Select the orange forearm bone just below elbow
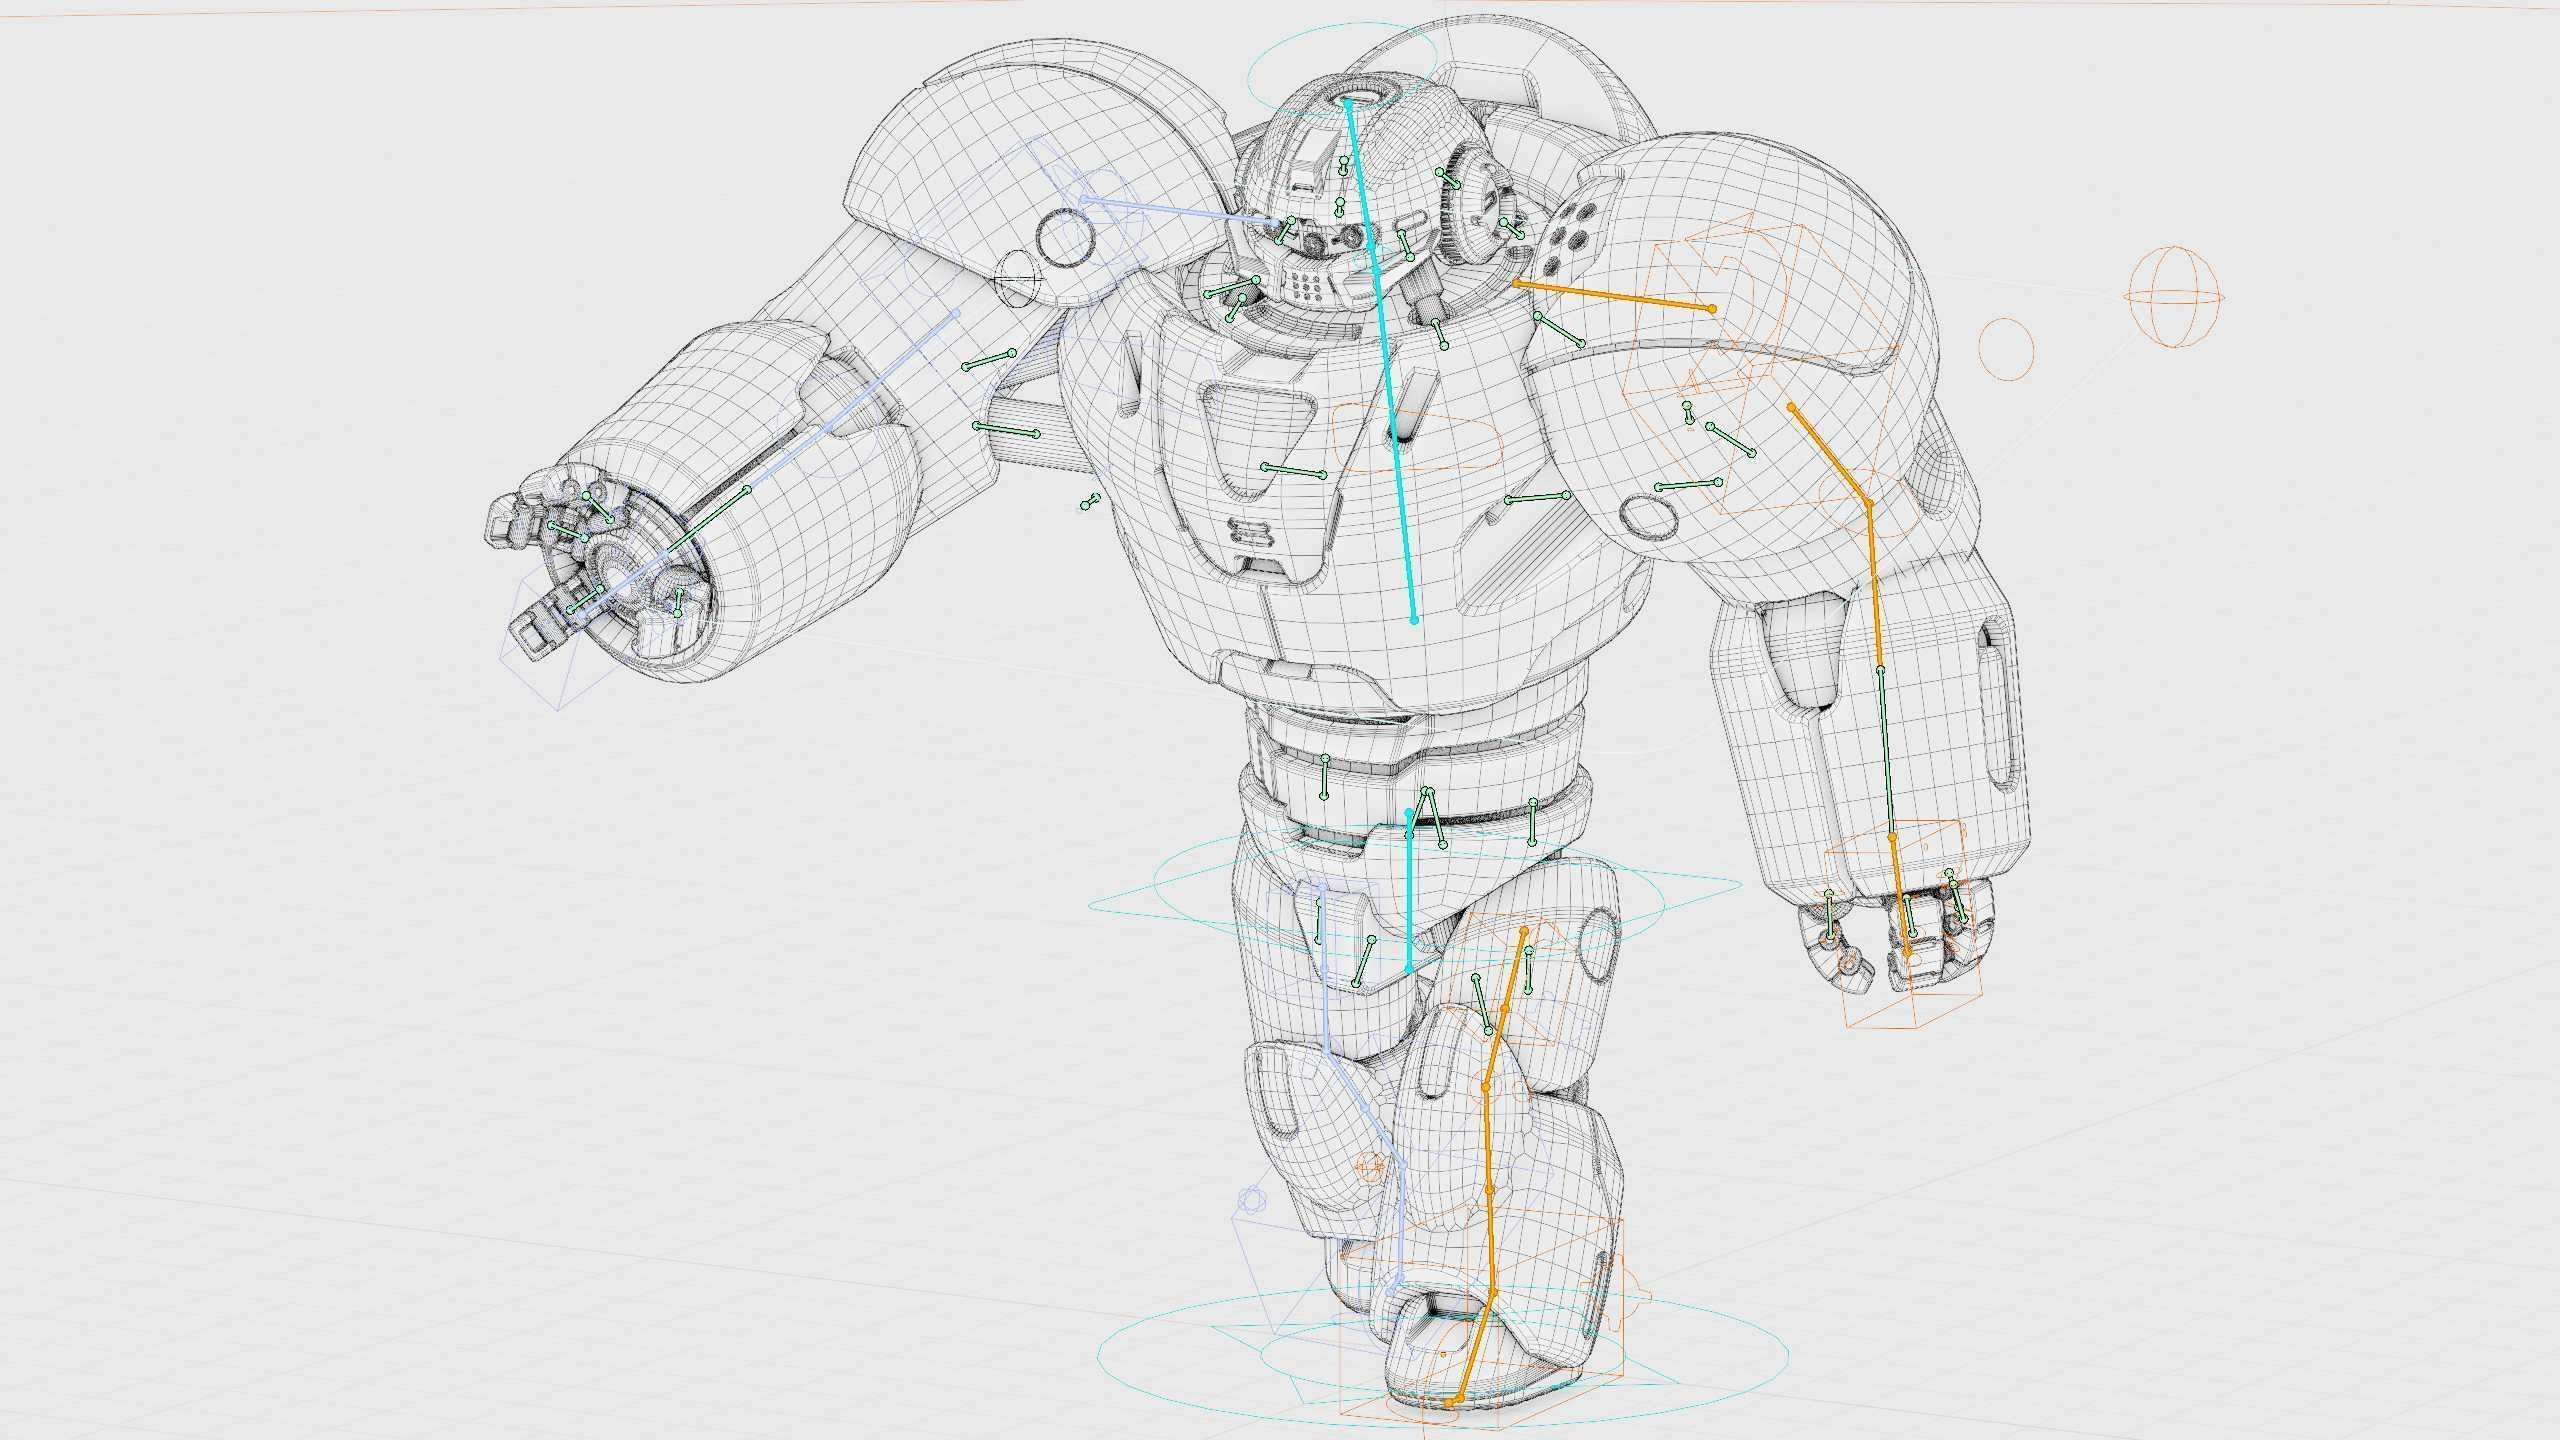Image resolution: width=2560 pixels, height=1440 pixels. [x=1875, y=587]
